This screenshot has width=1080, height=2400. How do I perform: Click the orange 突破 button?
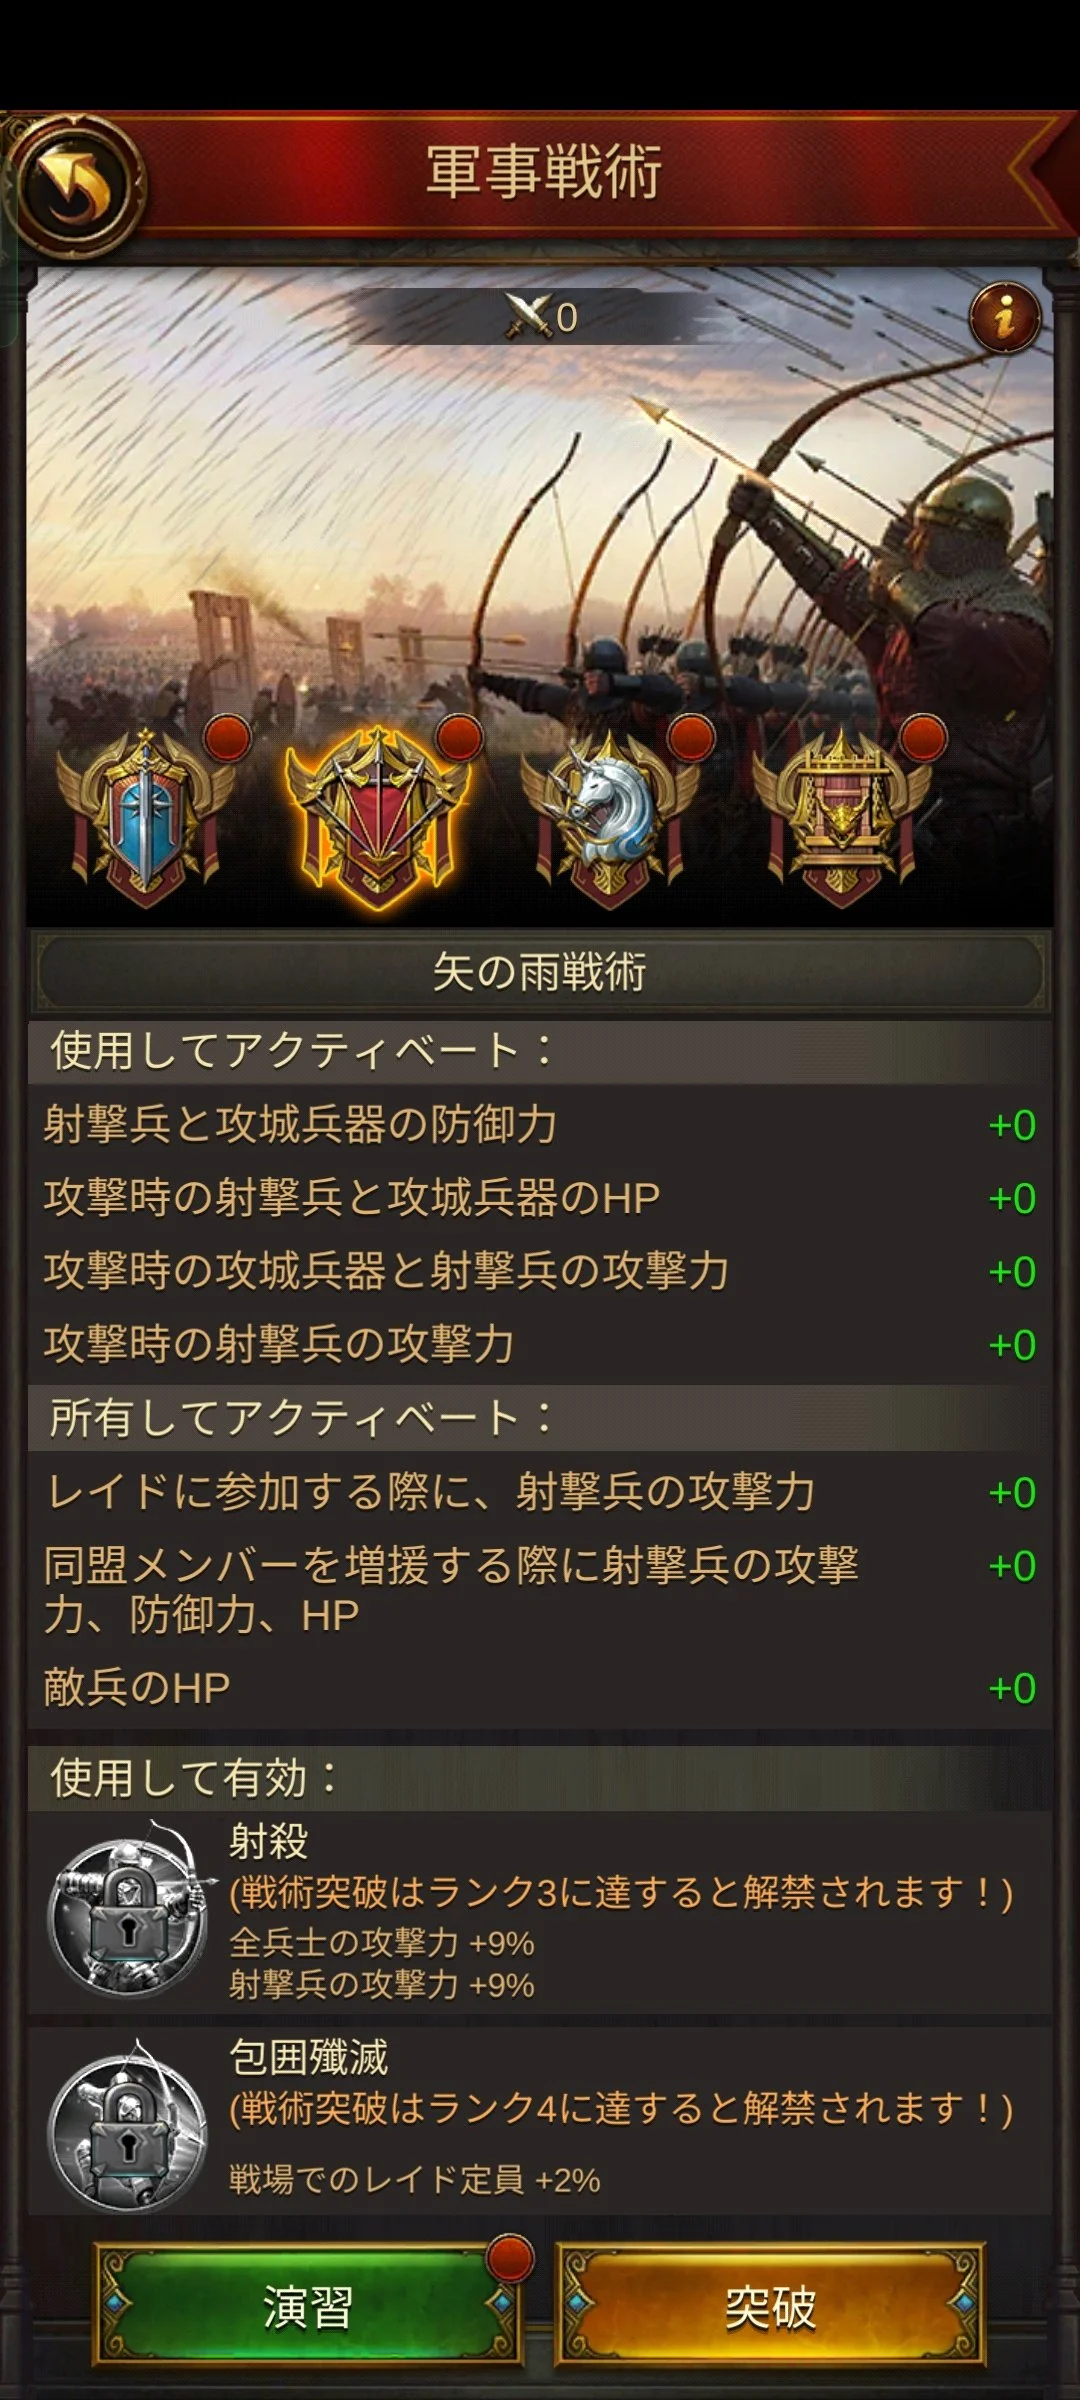770,2307
